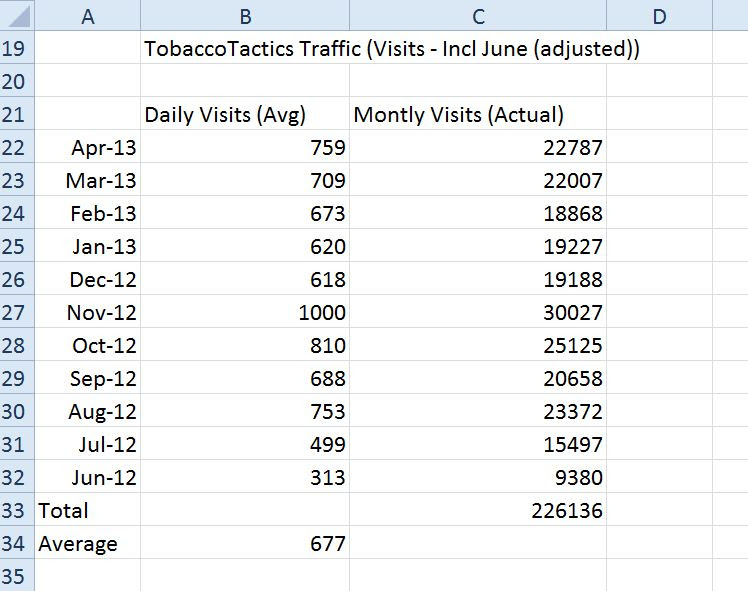Image resolution: width=748 pixels, height=591 pixels.
Task: Select the Jun-12 date cell
Action: click(88, 477)
